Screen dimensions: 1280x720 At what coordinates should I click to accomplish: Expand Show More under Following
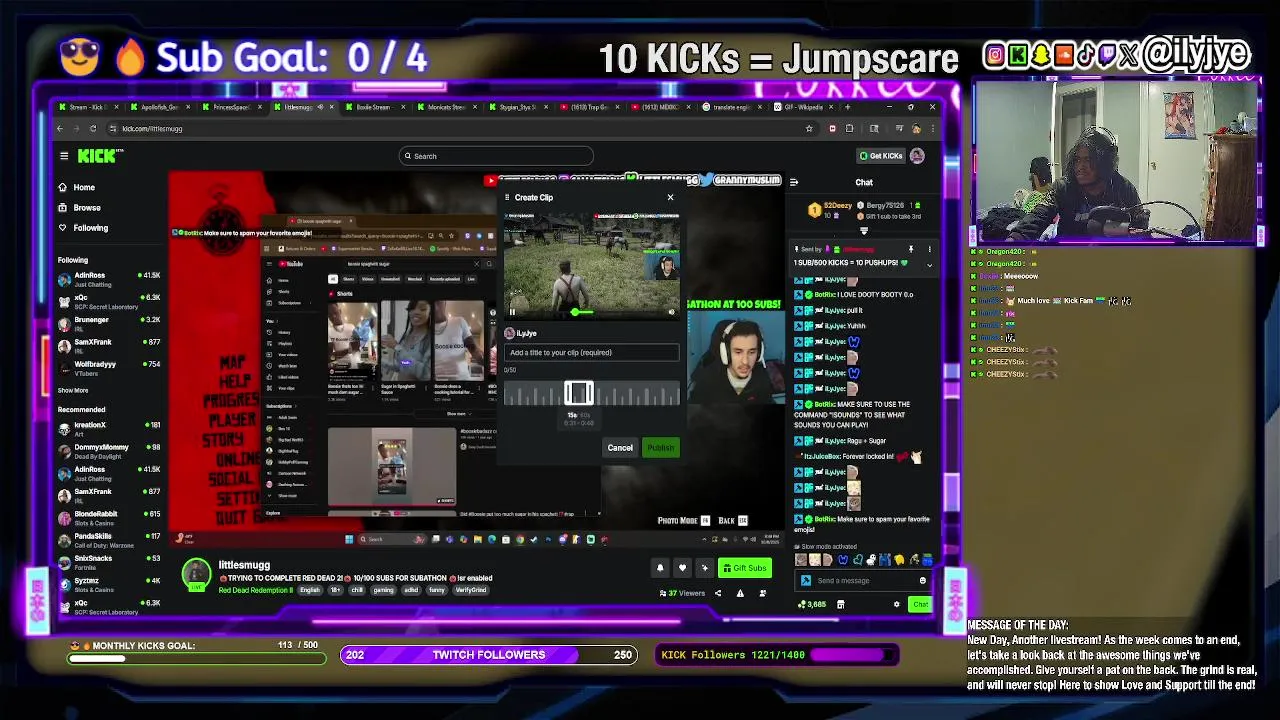click(73, 390)
